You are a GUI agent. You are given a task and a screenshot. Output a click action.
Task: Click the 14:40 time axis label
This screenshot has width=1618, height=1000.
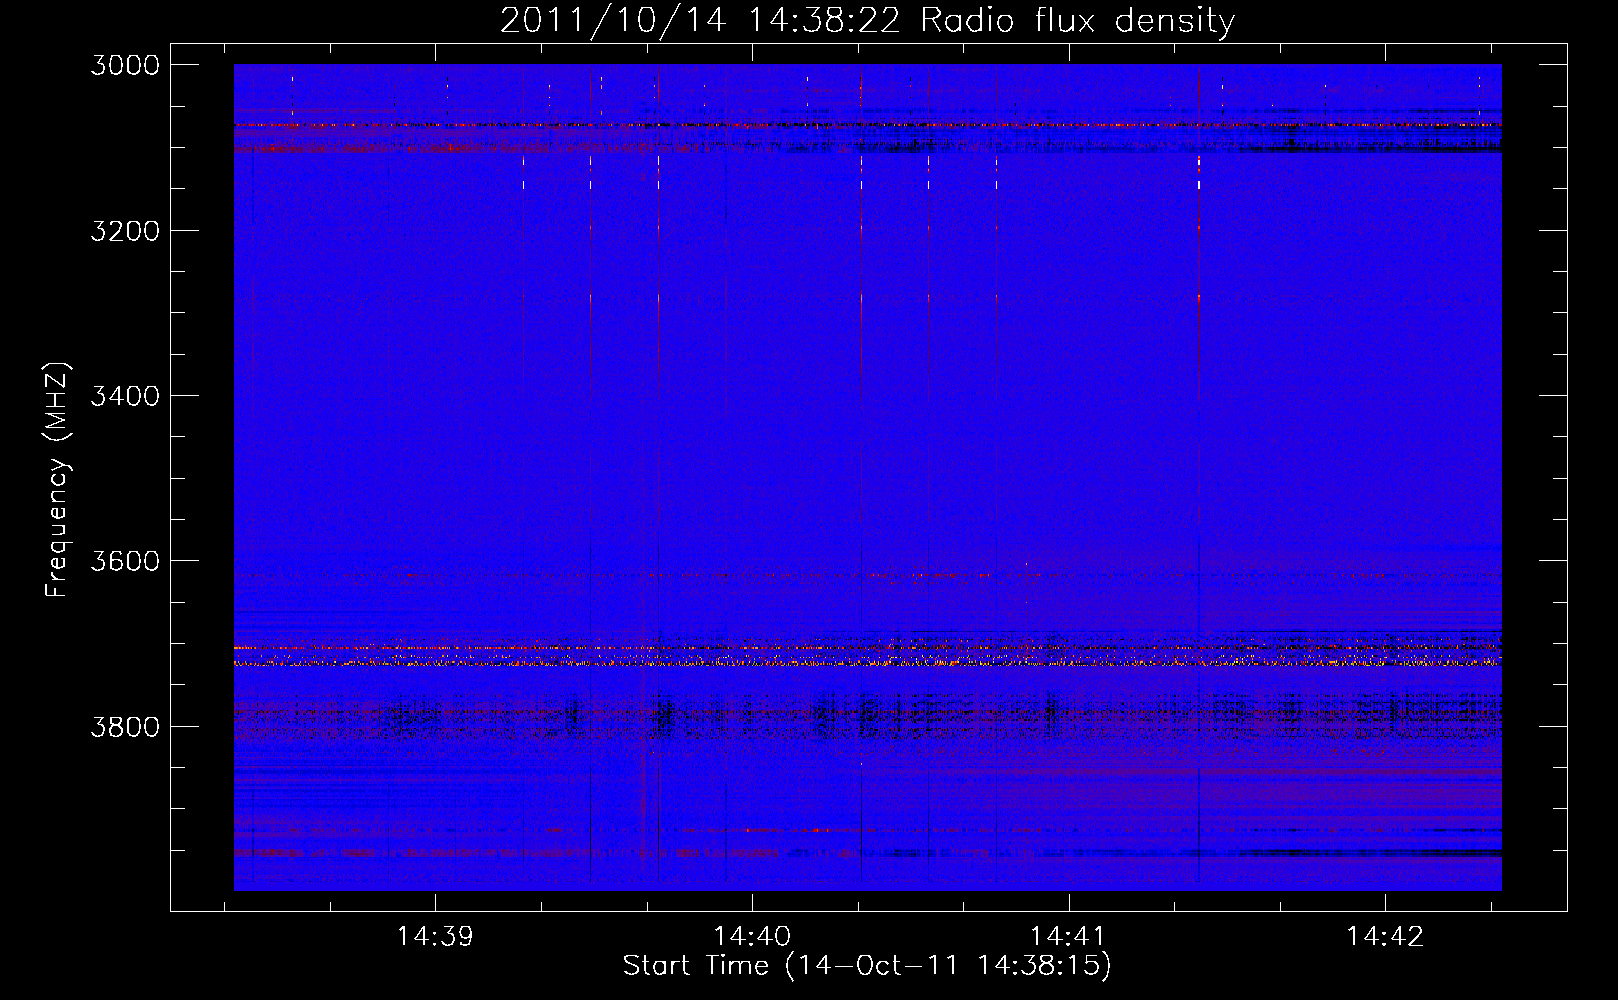(x=752, y=937)
